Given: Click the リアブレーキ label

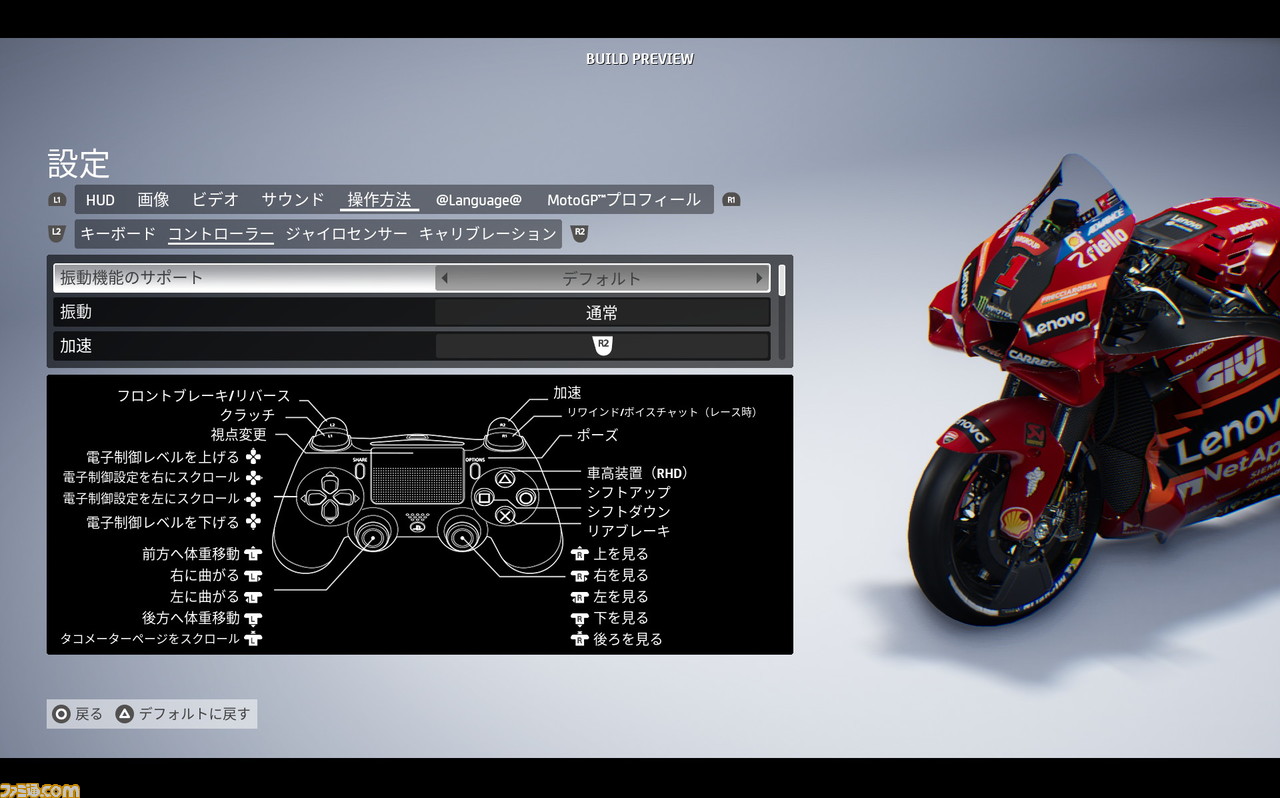Looking at the screenshot, I should pos(629,531).
